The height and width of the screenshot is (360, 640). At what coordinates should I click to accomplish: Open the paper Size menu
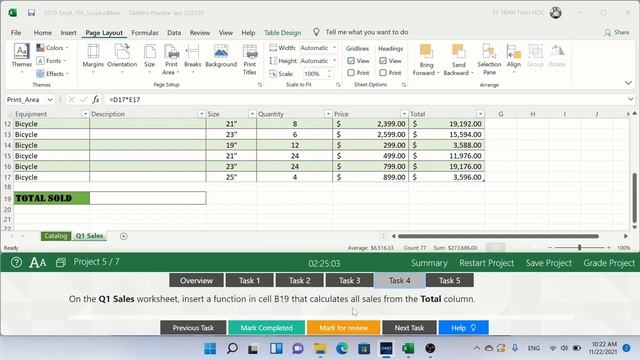pos(149,59)
